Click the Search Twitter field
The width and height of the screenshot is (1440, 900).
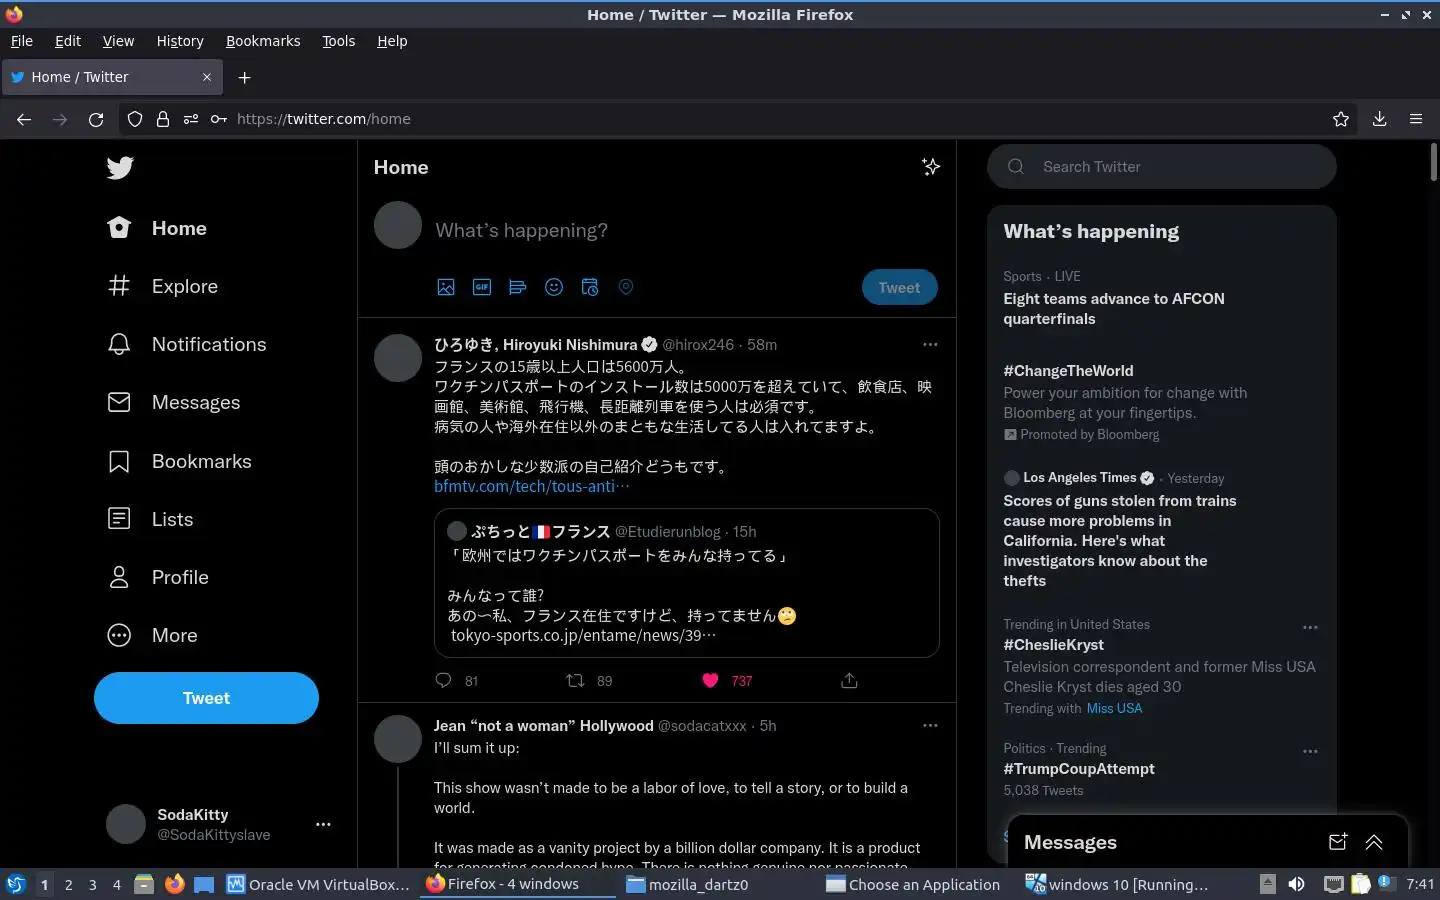1162,167
